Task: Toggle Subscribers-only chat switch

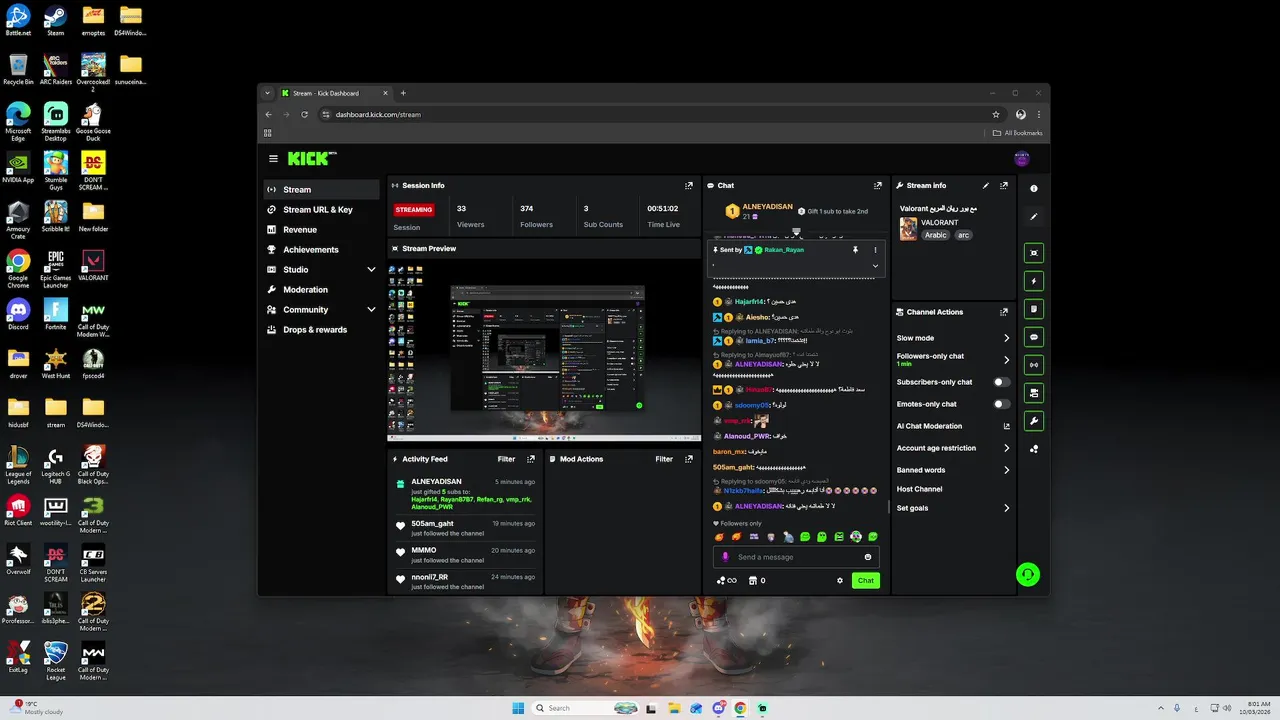Action: pyautogui.click(x=1001, y=382)
